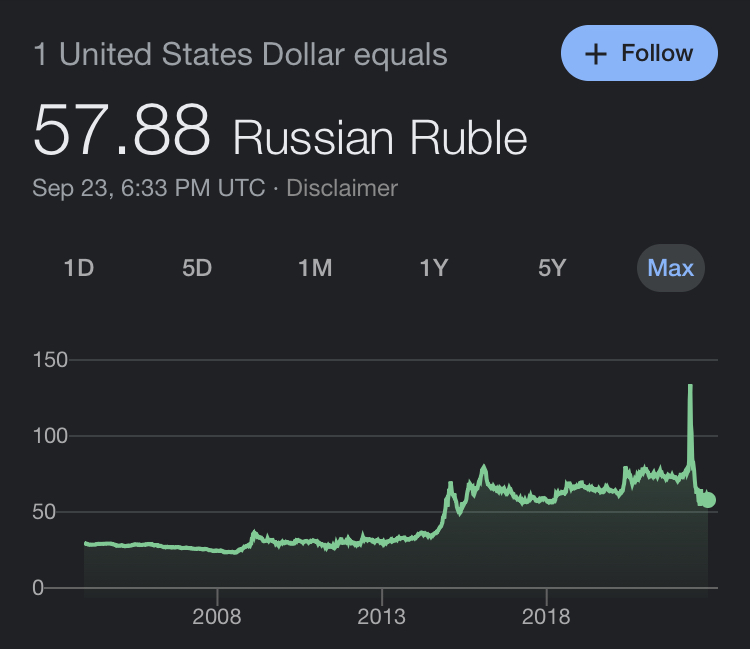Switch chart to 5D range
This screenshot has width=750, height=649.
tap(197, 268)
